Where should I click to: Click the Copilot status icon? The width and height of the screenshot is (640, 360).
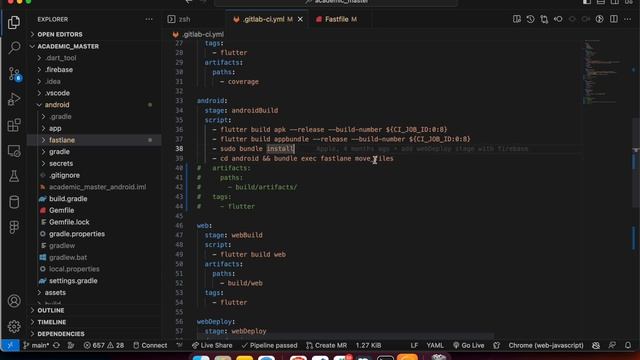596,345
